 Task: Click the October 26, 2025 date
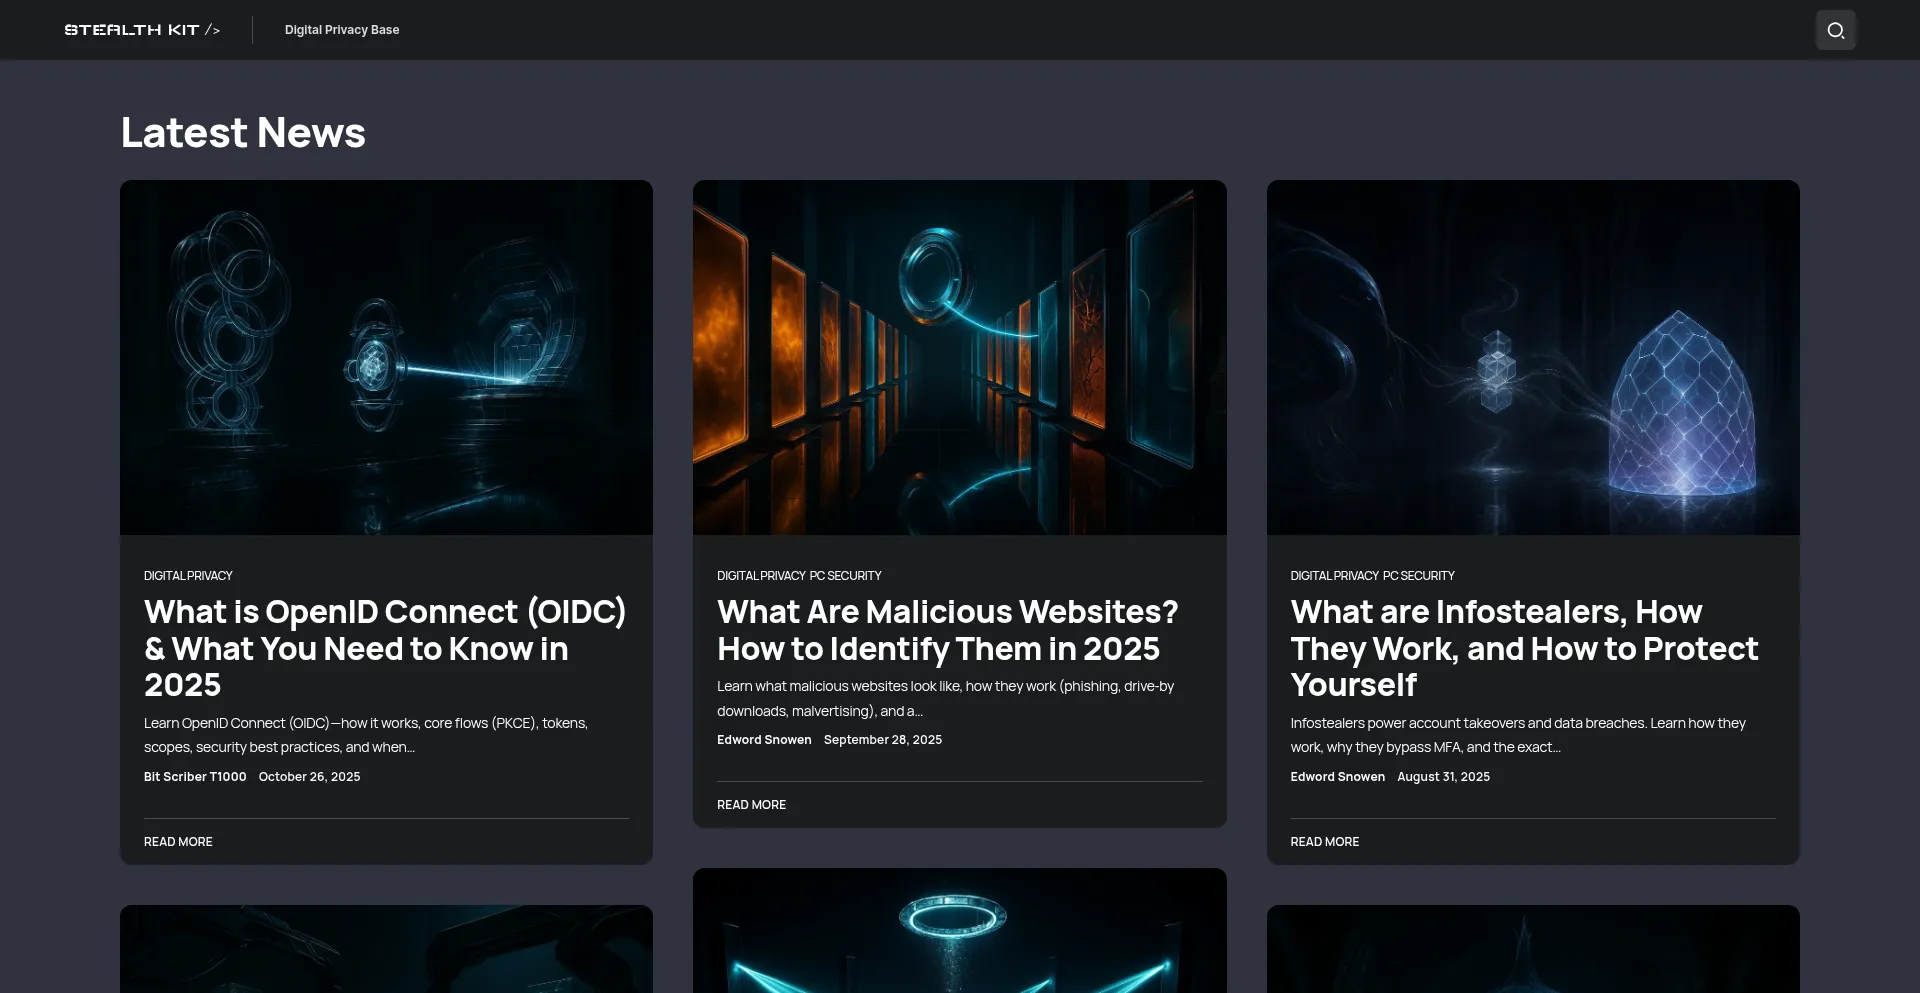pos(309,777)
